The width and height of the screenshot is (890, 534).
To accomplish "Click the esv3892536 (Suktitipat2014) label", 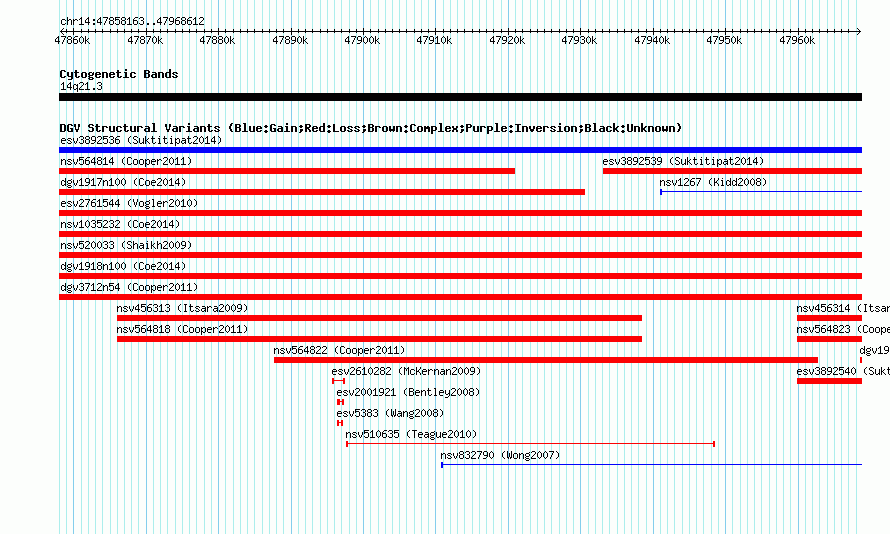I will (141, 140).
